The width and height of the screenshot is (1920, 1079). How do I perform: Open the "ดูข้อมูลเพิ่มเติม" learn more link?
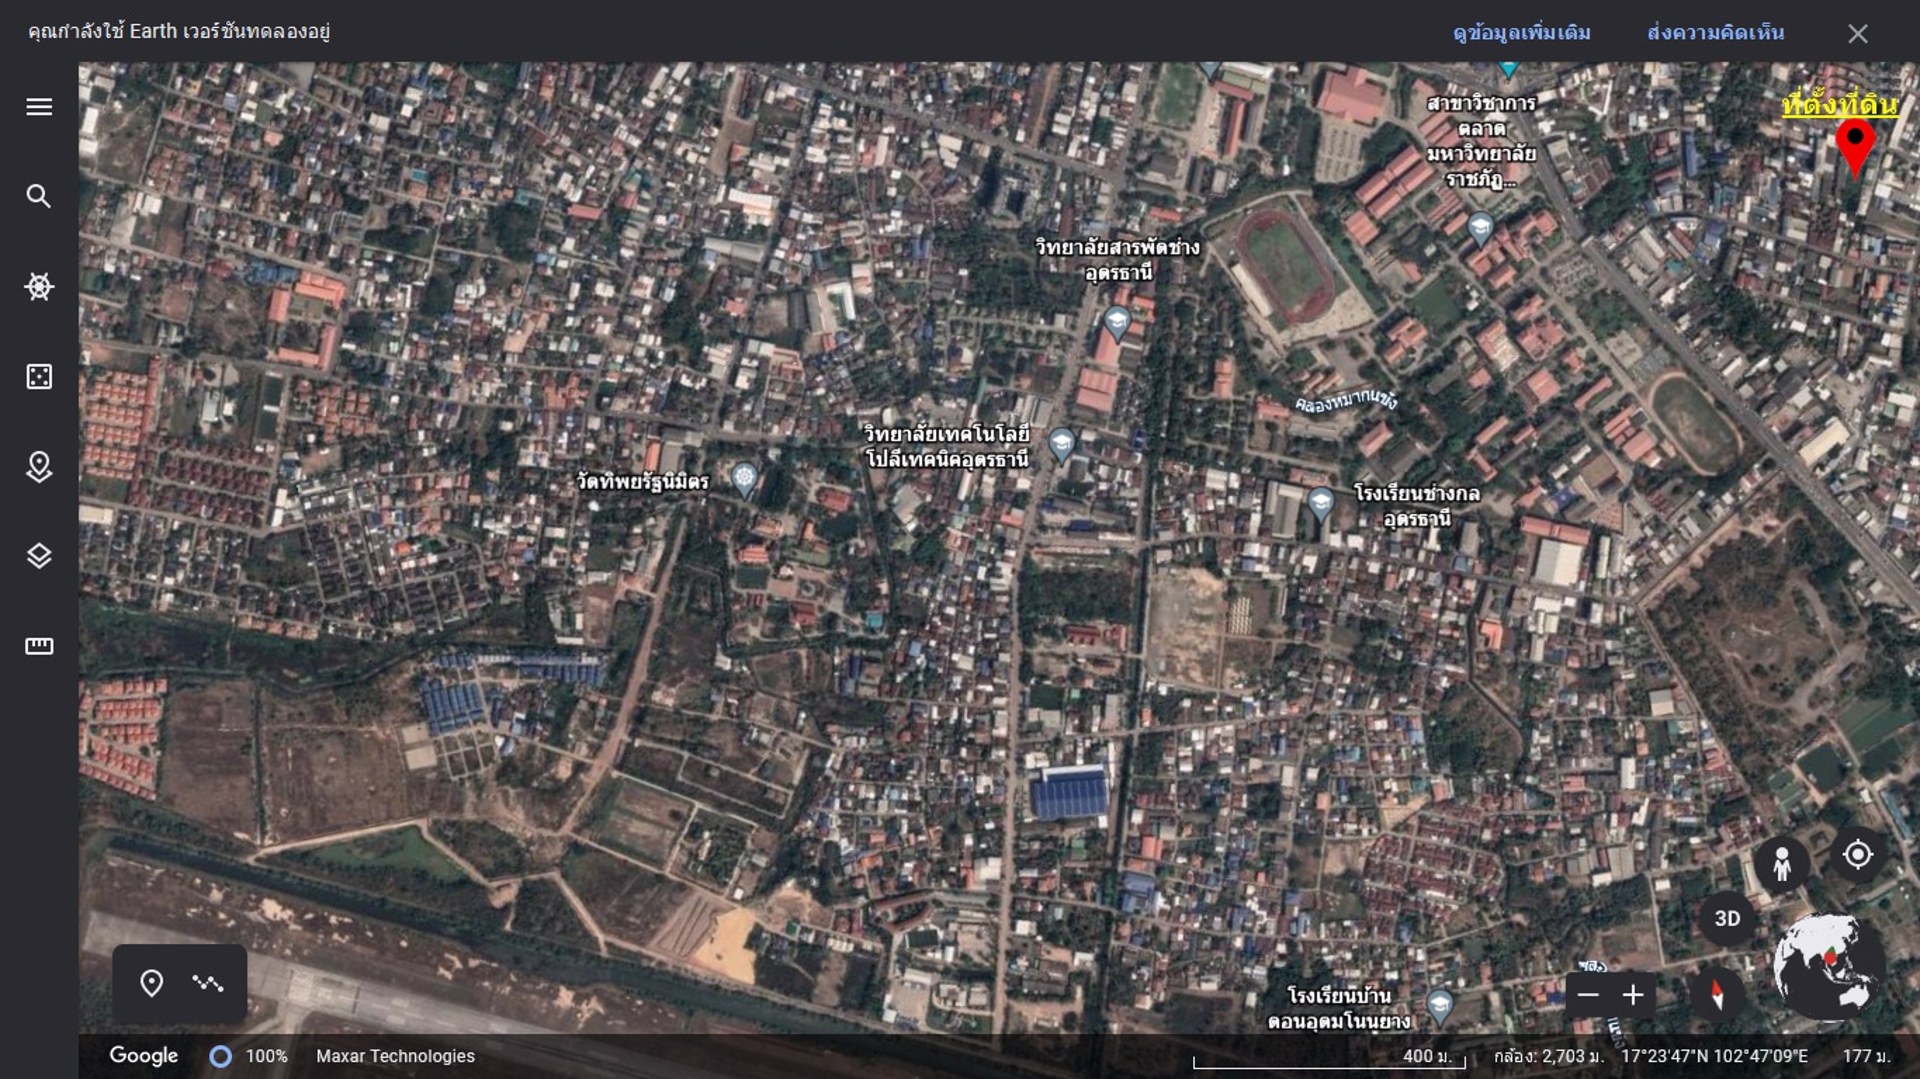point(1524,33)
